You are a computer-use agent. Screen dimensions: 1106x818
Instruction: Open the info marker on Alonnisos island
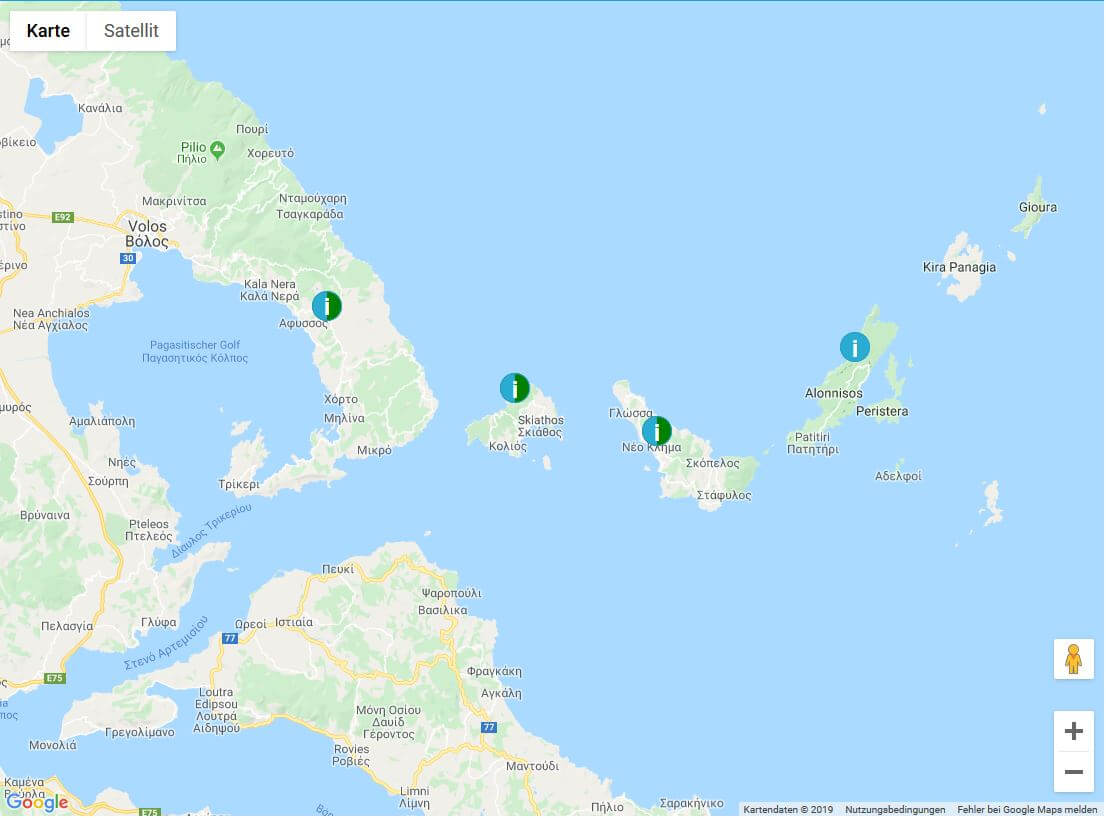pos(855,348)
